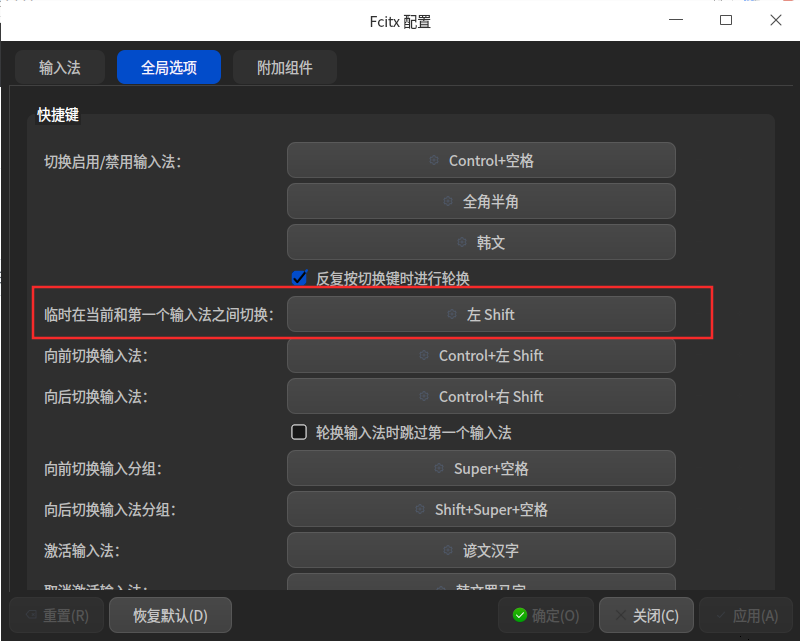Enable 轮换输入法时跳过第一个输入法 checkbox
The image size is (800, 641).
(x=299, y=432)
